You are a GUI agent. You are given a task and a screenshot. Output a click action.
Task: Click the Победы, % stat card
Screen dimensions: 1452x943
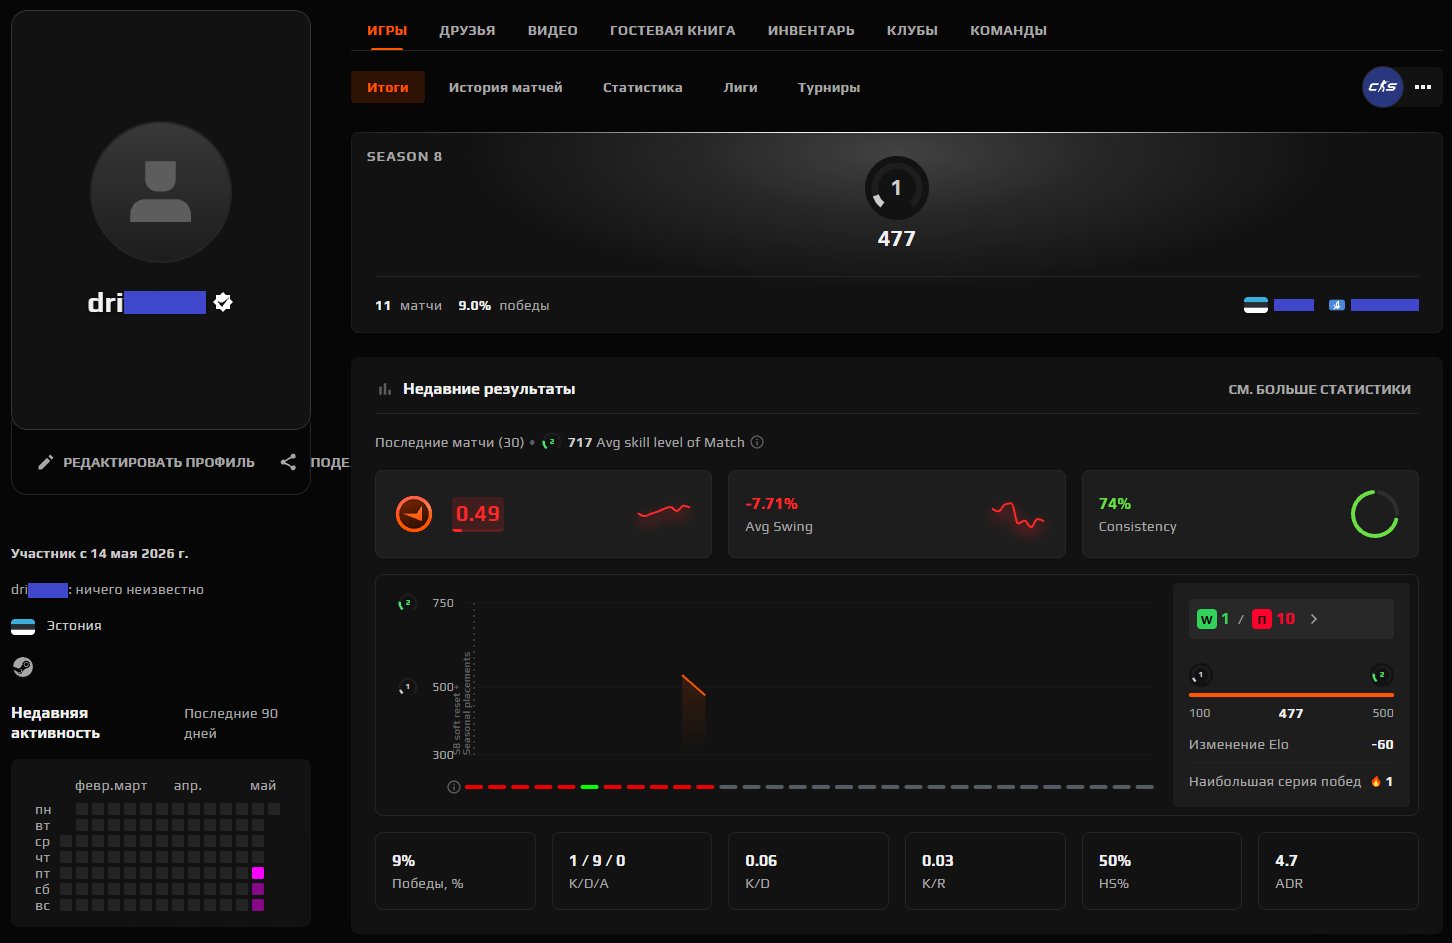click(455, 871)
